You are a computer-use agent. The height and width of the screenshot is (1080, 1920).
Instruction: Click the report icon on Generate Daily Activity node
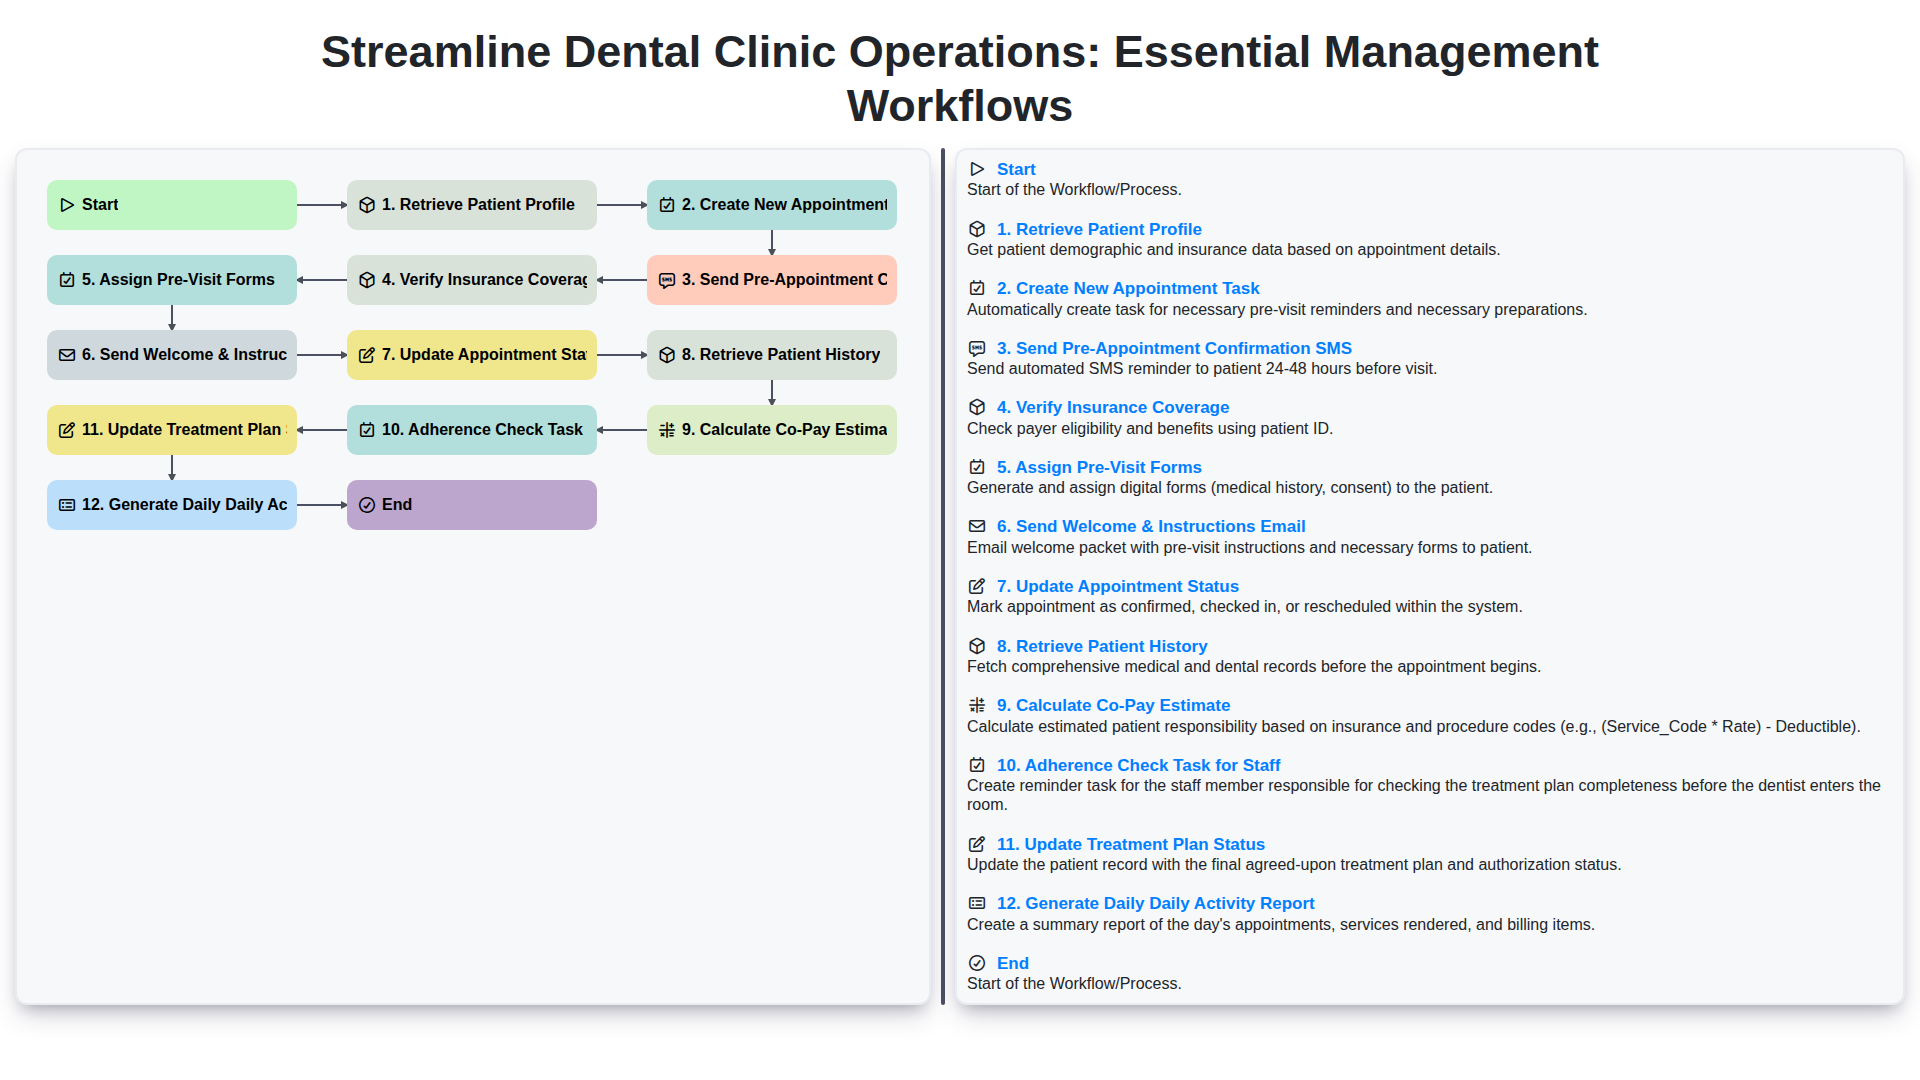[x=67, y=504]
